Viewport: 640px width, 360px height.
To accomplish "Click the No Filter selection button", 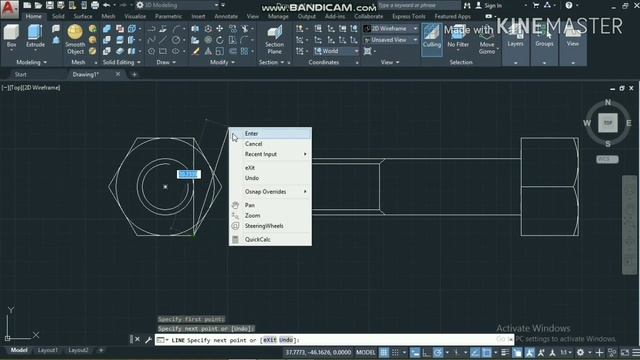I will 458,38.
